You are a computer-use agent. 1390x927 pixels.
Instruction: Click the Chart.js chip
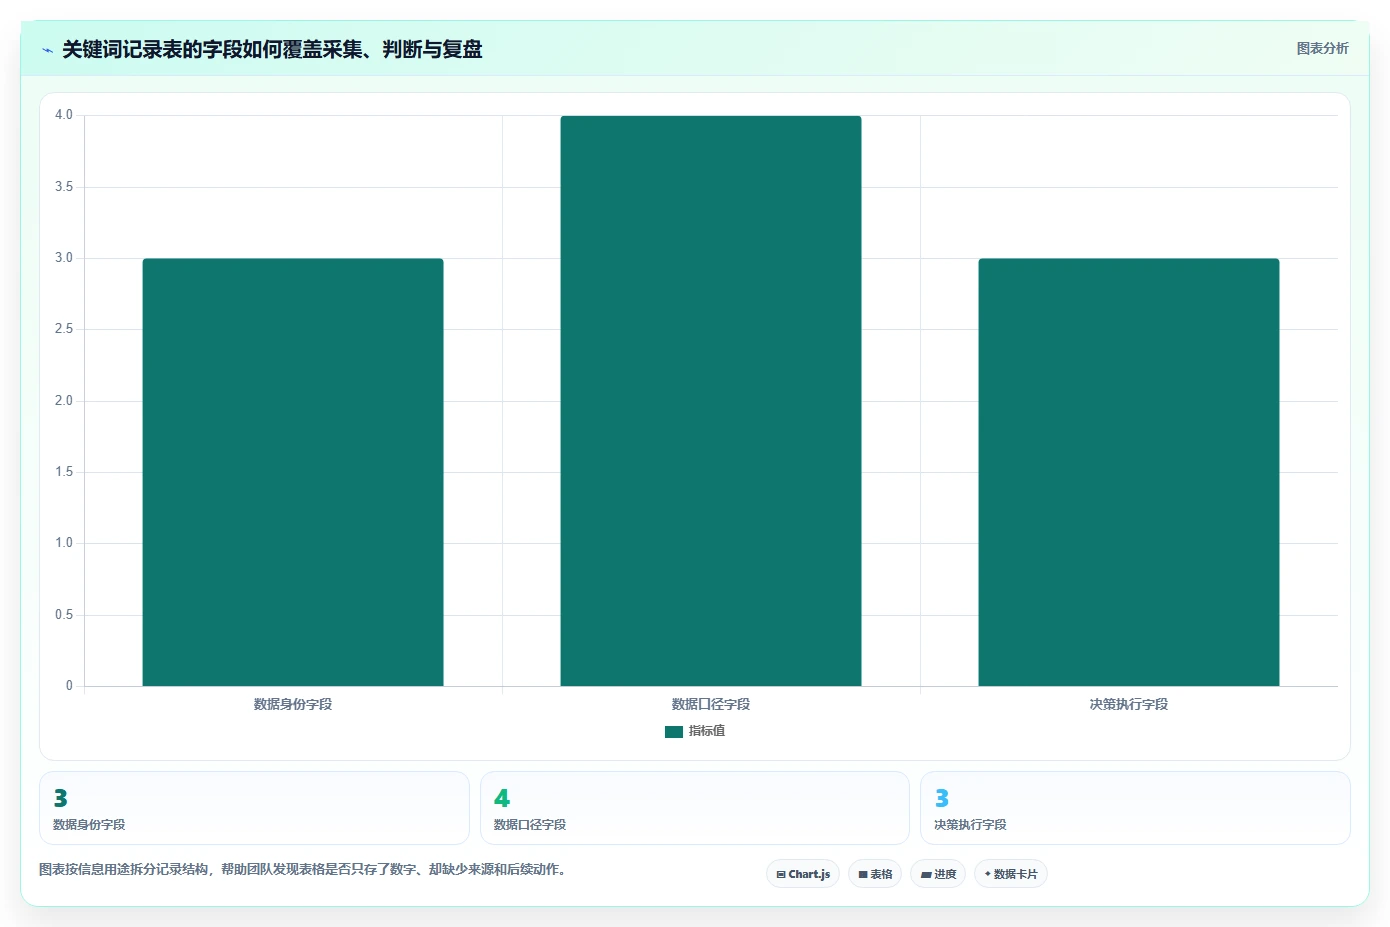[803, 874]
